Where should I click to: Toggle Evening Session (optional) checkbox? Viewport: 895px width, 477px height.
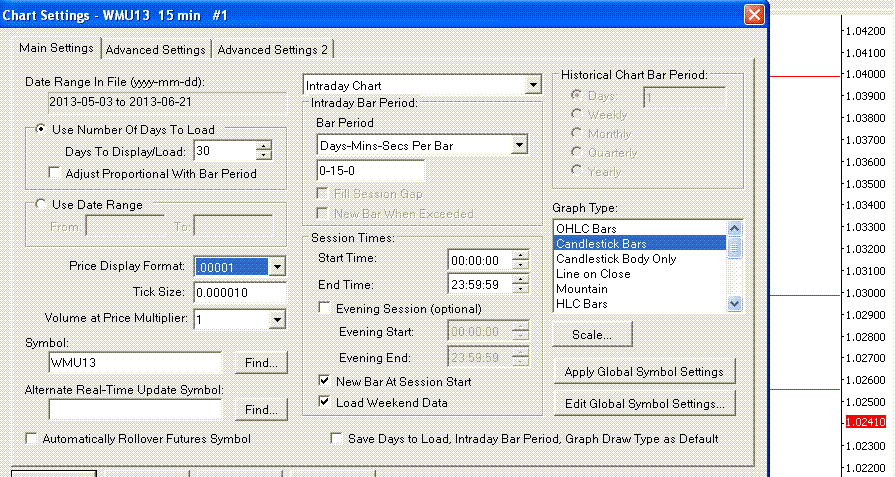[324, 308]
